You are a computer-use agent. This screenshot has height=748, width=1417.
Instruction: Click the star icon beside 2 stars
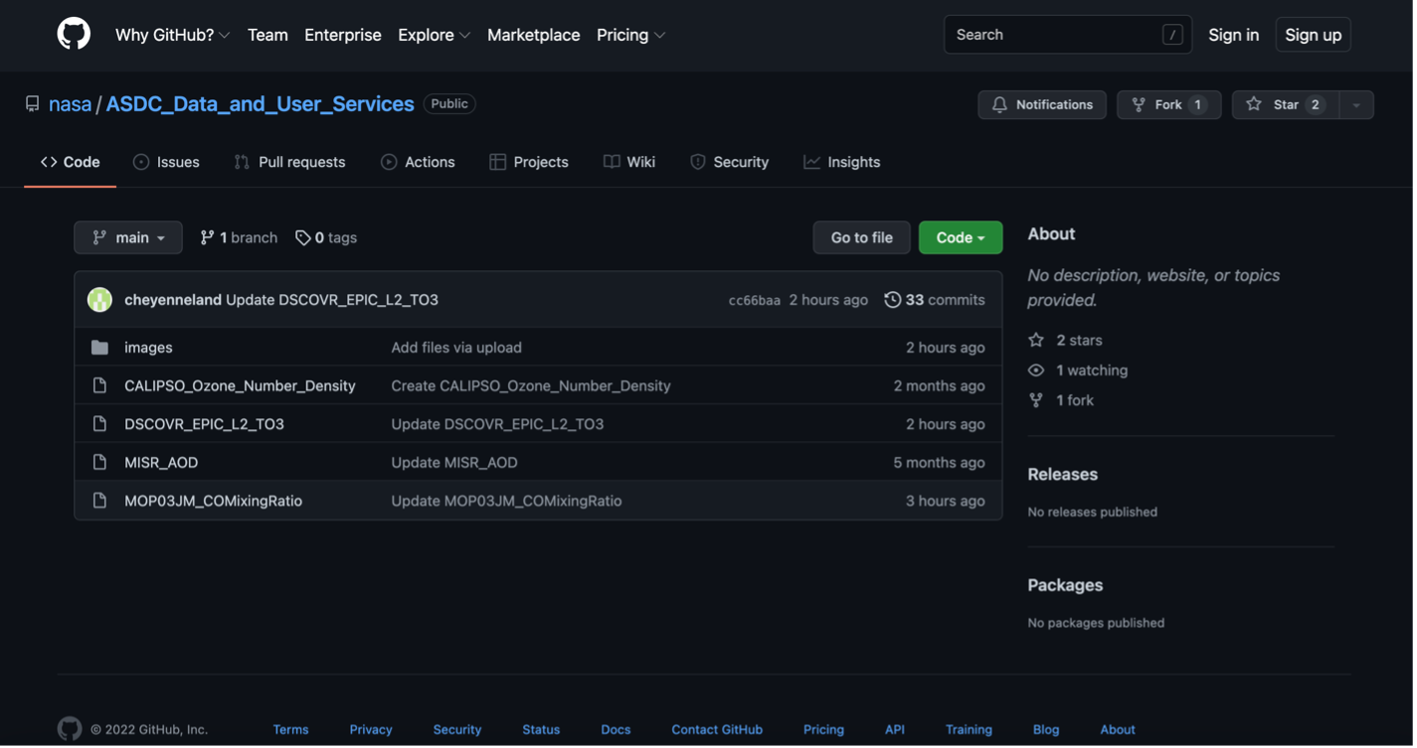1036,340
